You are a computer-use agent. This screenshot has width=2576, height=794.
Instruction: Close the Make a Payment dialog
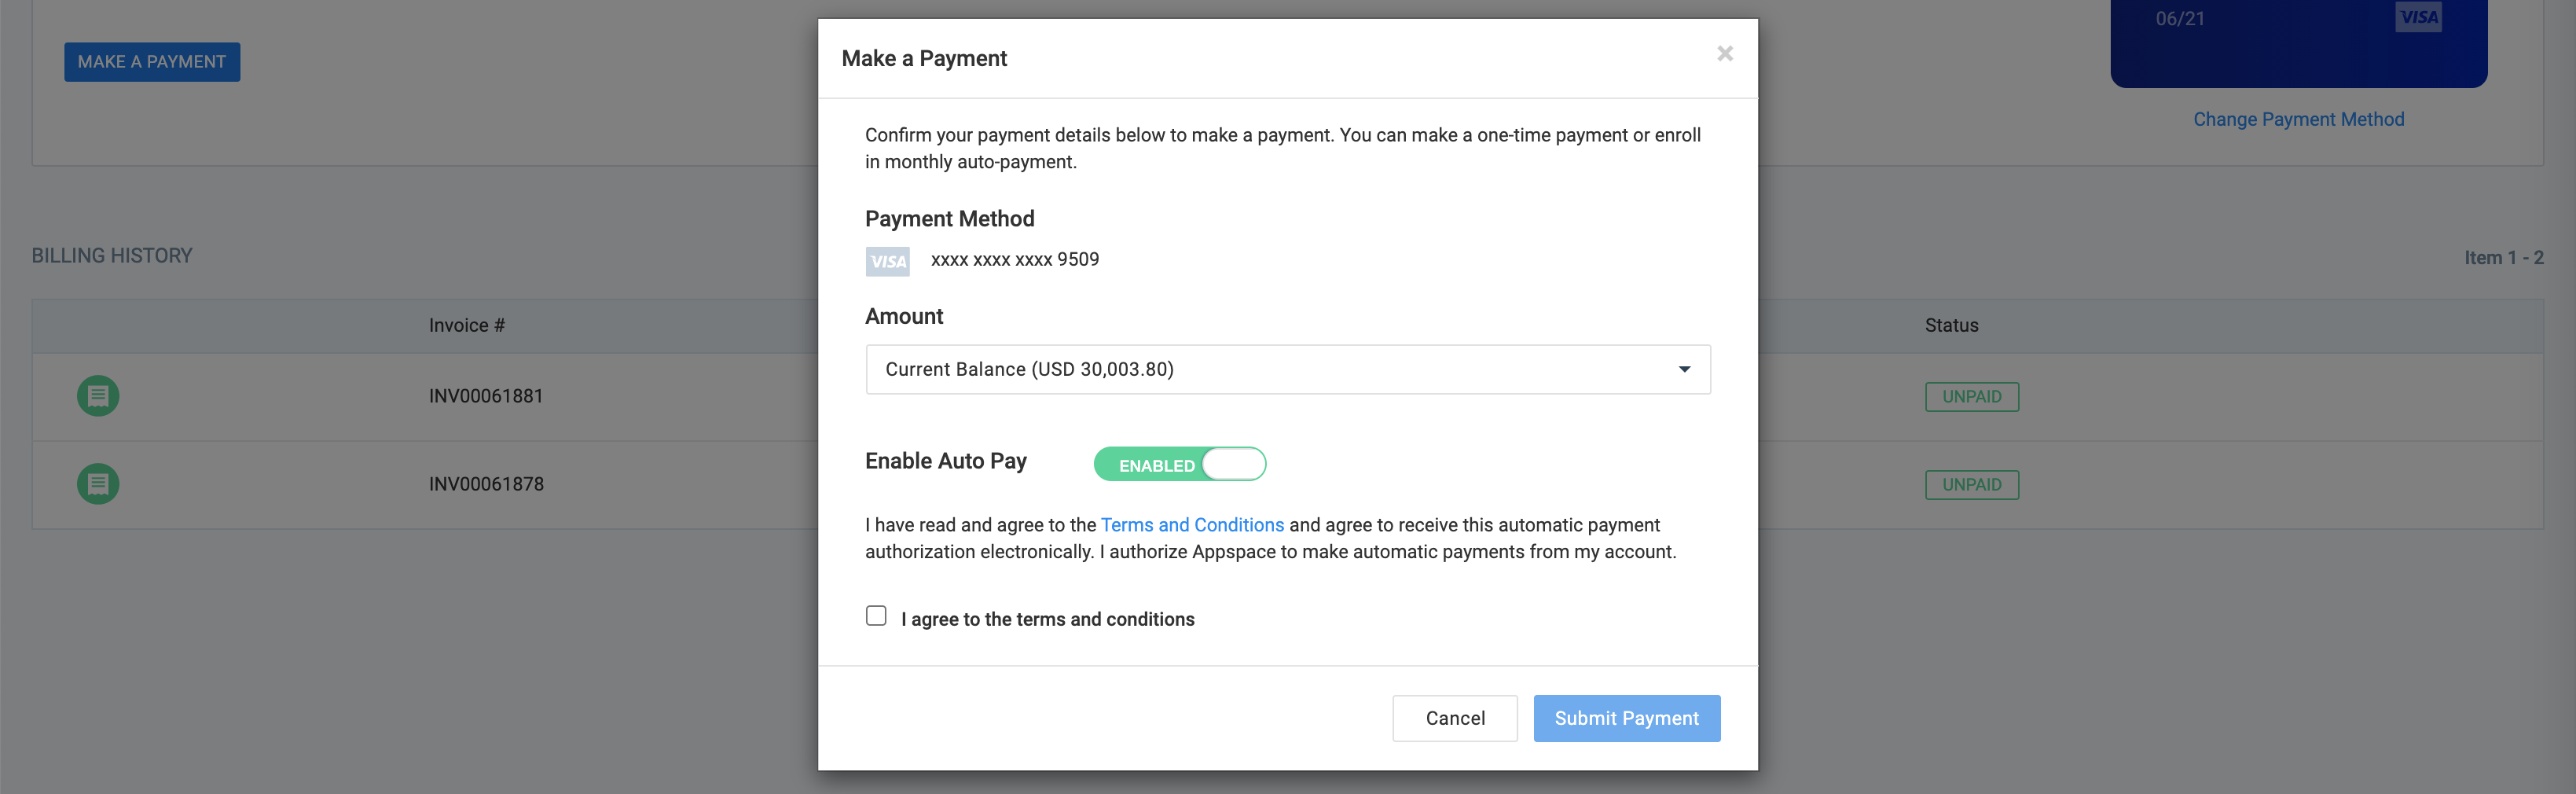(x=1724, y=54)
